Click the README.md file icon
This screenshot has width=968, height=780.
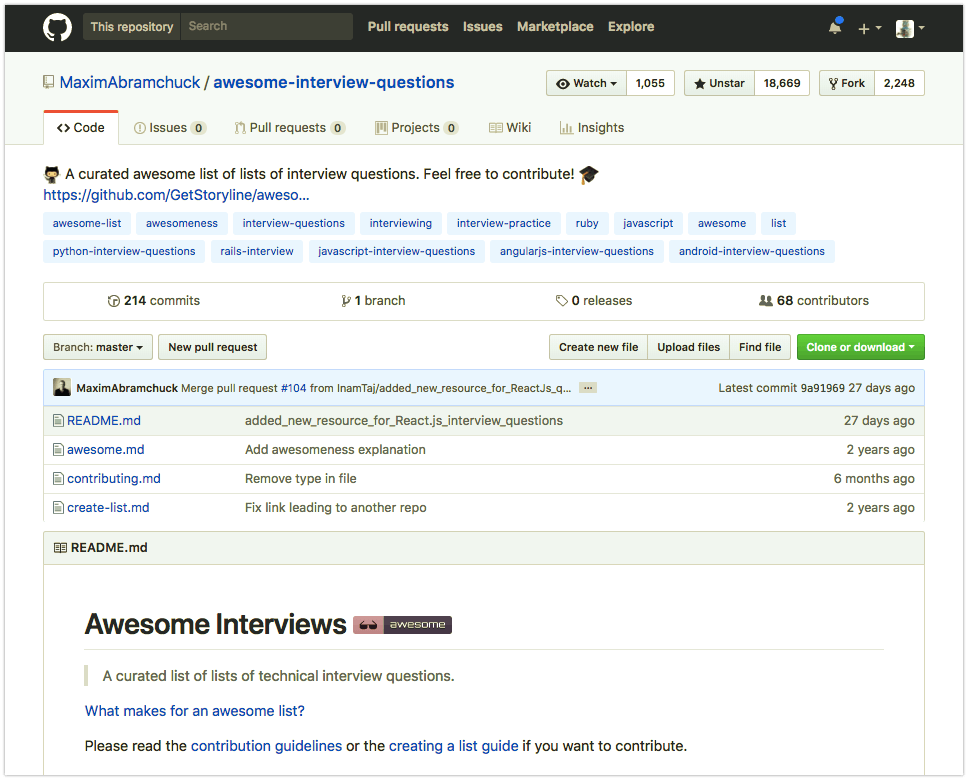pyautogui.click(x=58, y=421)
